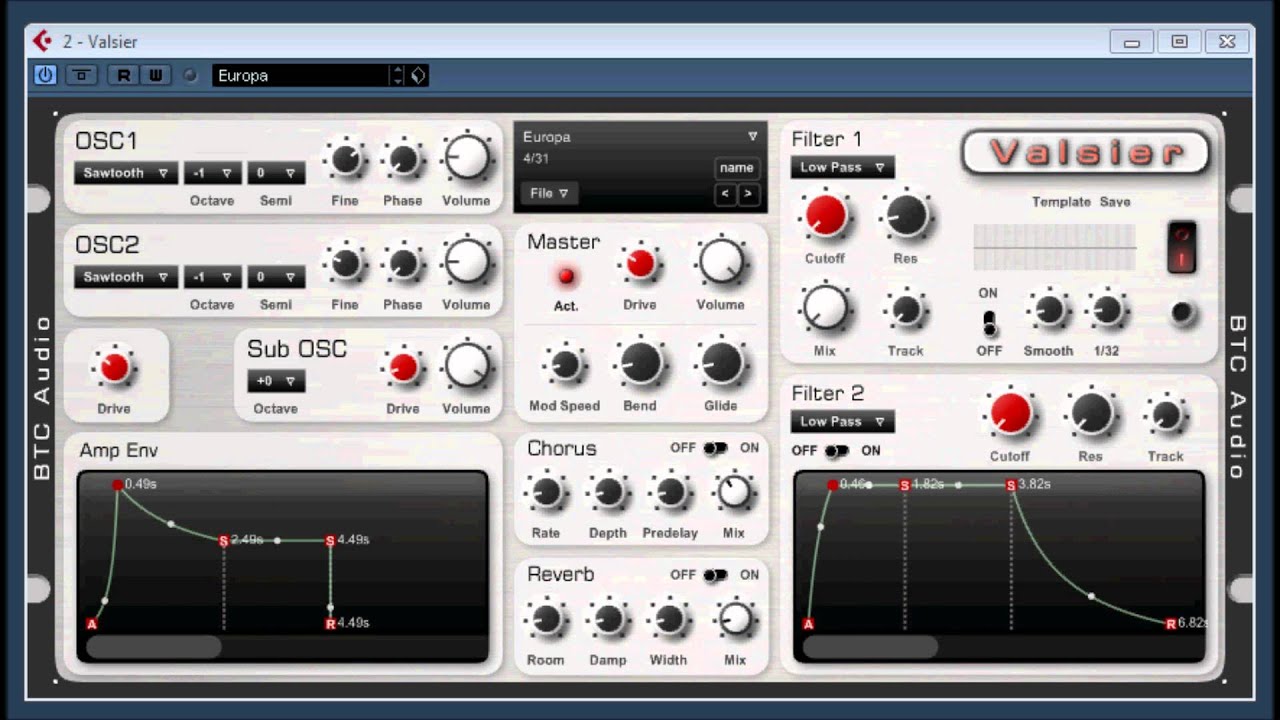Toggle the Filter 2 OFF/ON switch
Image resolution: width=1280 pixels, height=720 pixels.
pos(837,451)
